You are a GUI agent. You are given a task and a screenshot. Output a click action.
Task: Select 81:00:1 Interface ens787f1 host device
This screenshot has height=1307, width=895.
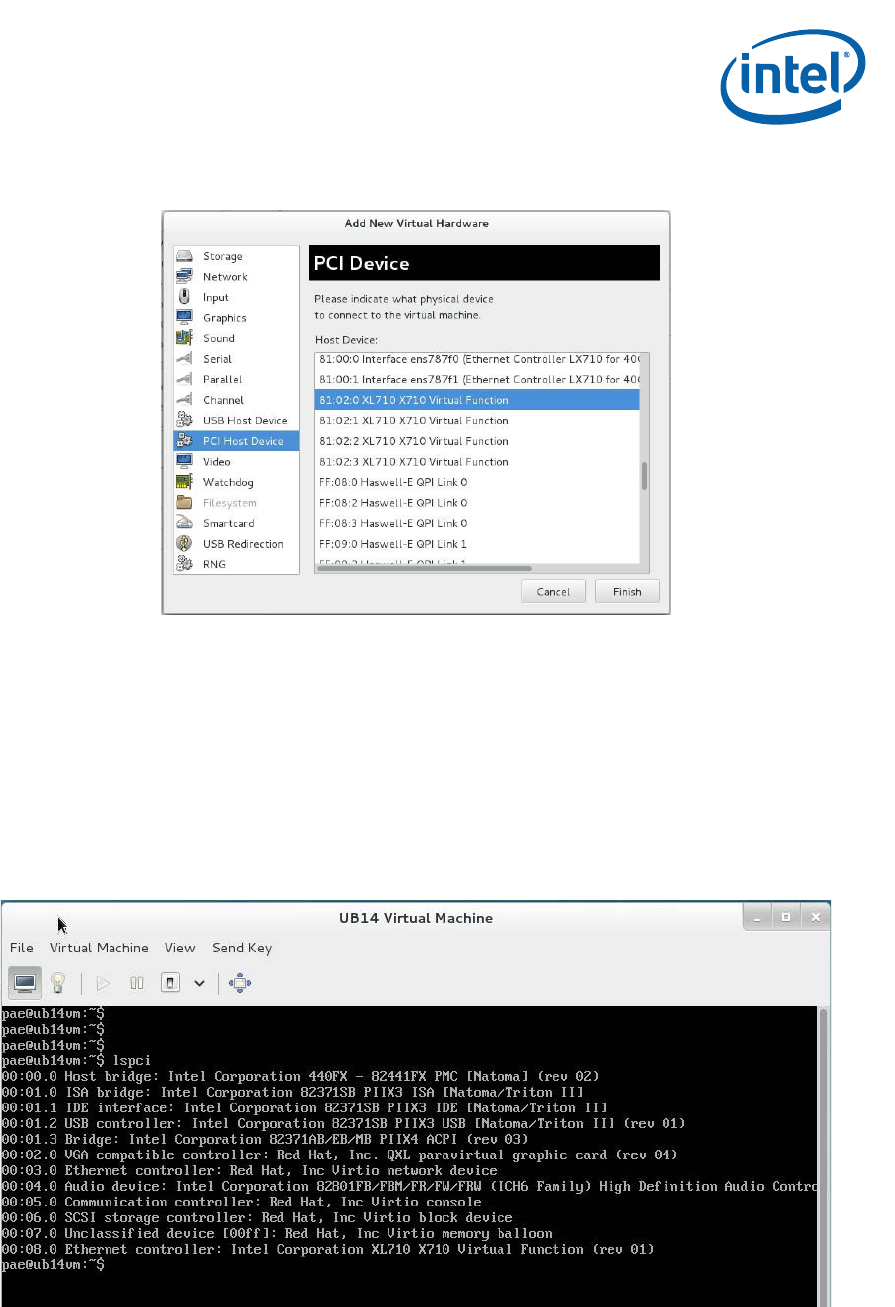click(477, 380)
